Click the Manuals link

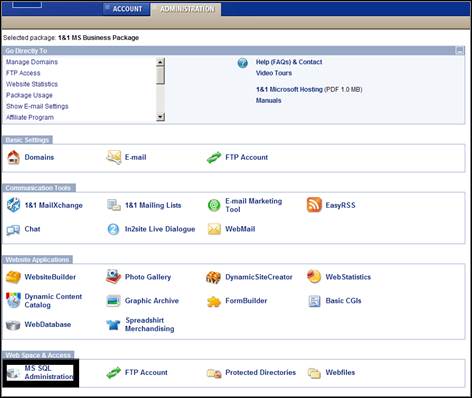pos(268,100)
